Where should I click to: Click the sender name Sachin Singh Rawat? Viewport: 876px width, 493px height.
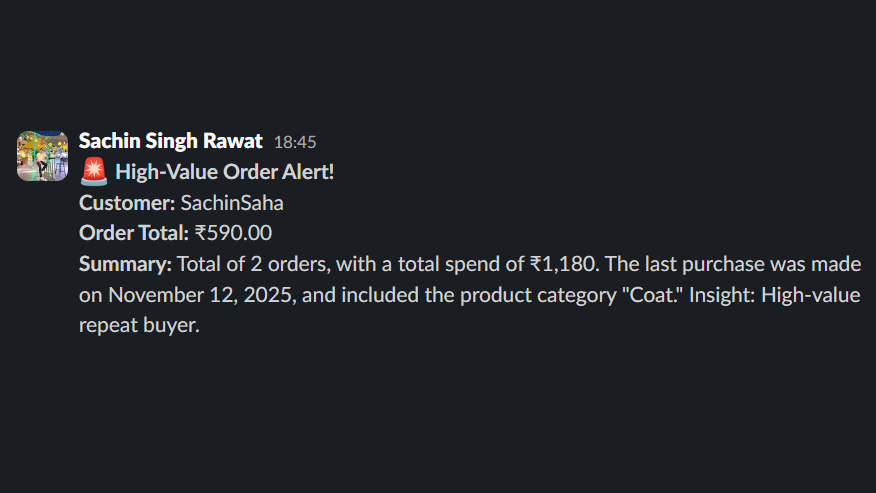170,141
